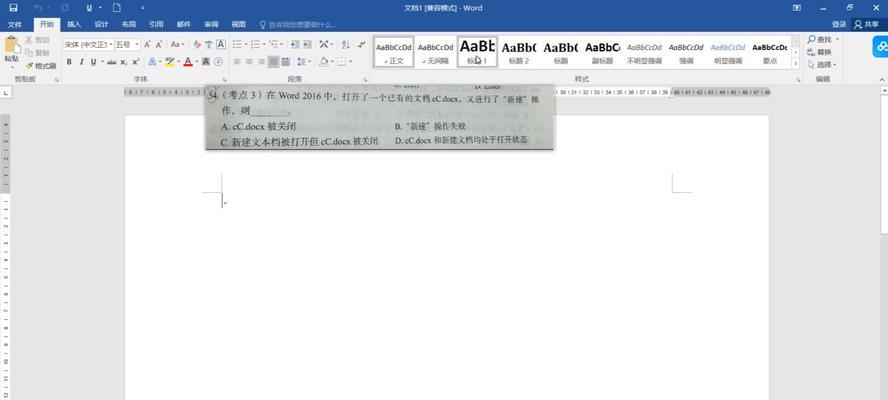The width and height of the screenshot is (888, 400).
Task: Open the File (文件) menu
Action: point(15,24)
